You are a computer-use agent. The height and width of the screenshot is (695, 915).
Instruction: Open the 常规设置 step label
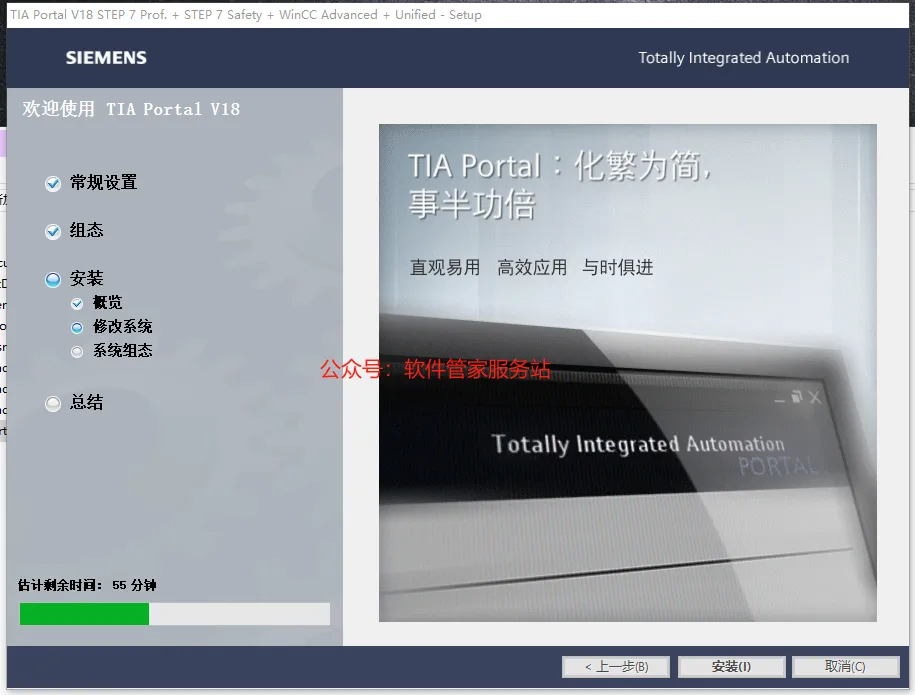pos(103,183)
